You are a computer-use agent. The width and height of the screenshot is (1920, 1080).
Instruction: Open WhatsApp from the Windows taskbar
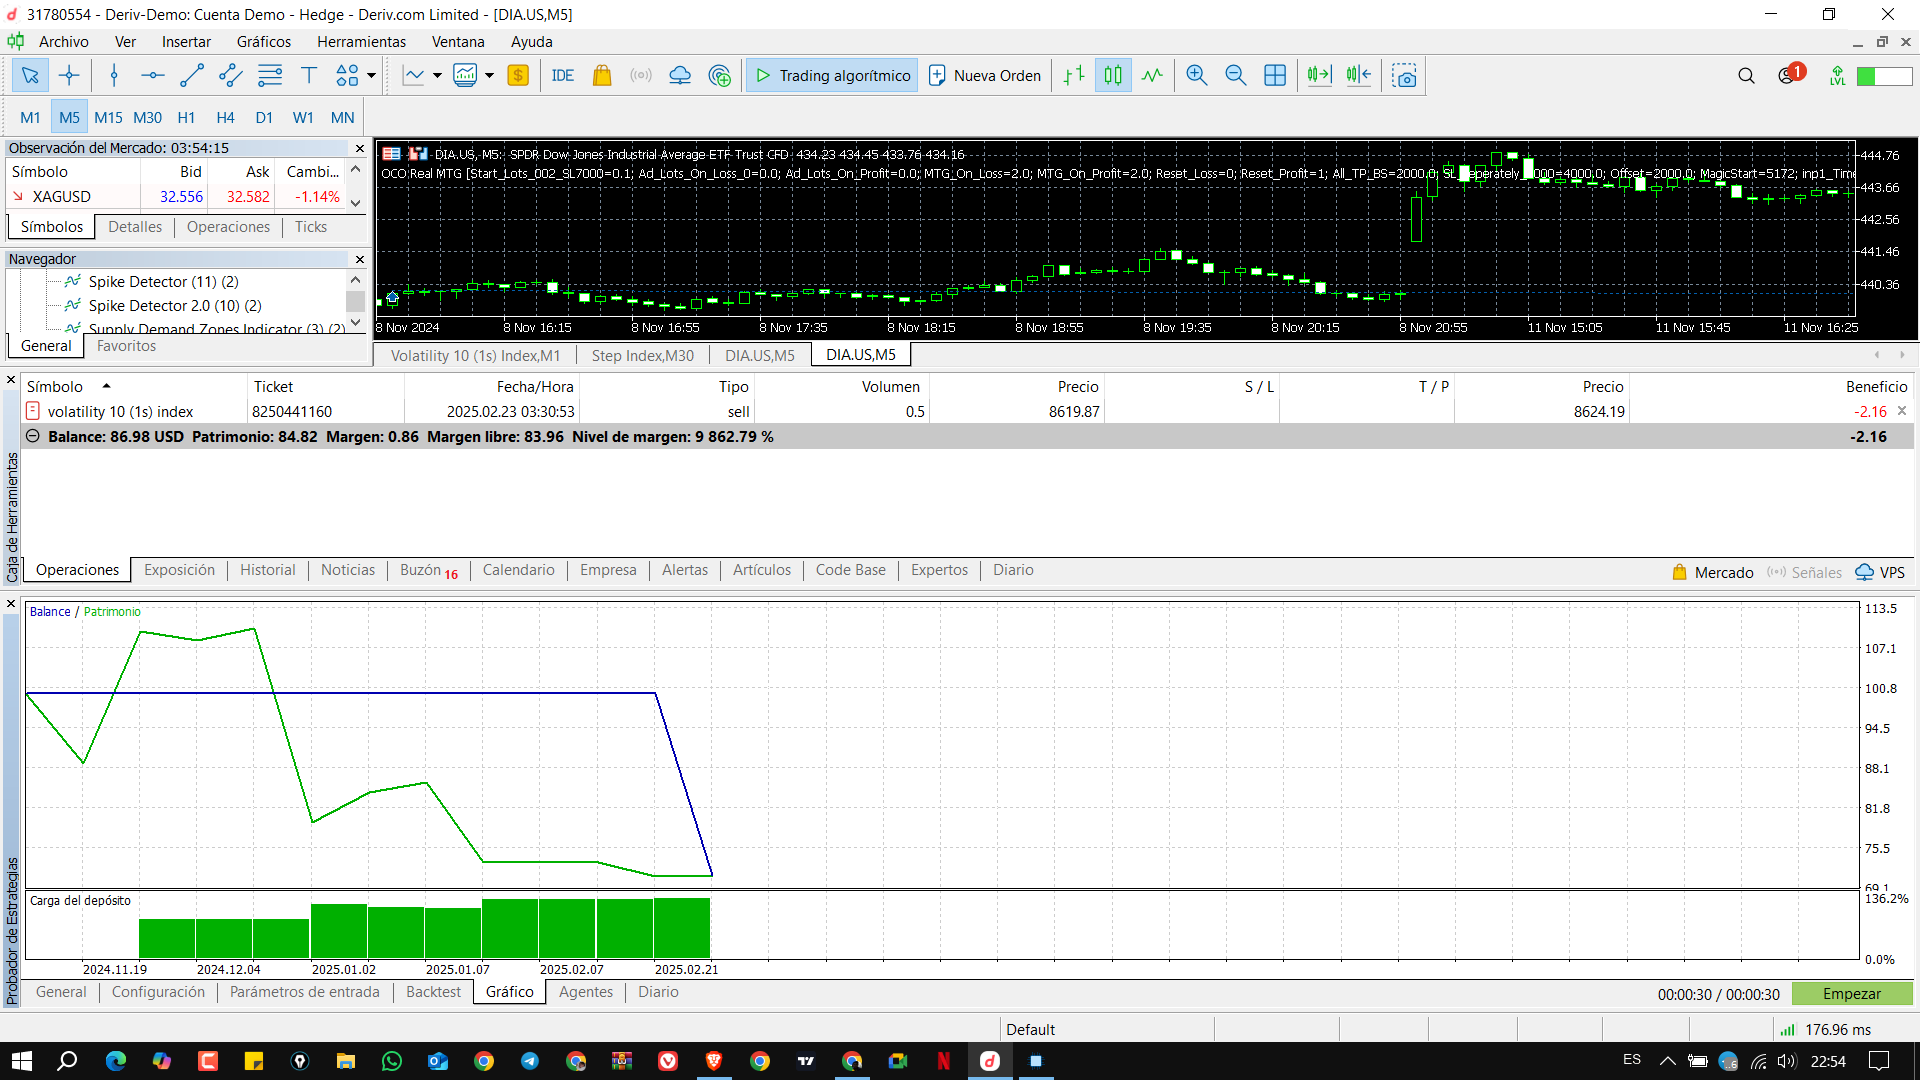(x=391, y=1061)
